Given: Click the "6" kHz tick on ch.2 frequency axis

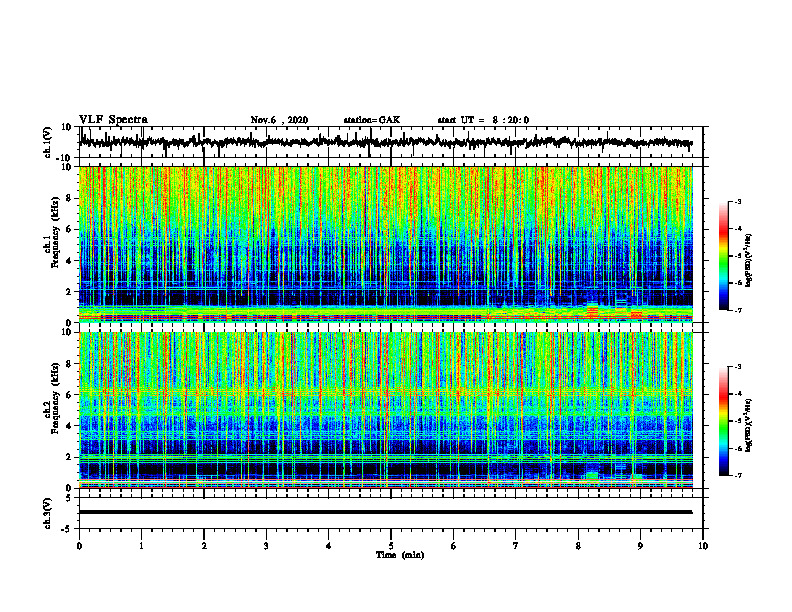Looking at the screenshot, I should tap(69, 394).
